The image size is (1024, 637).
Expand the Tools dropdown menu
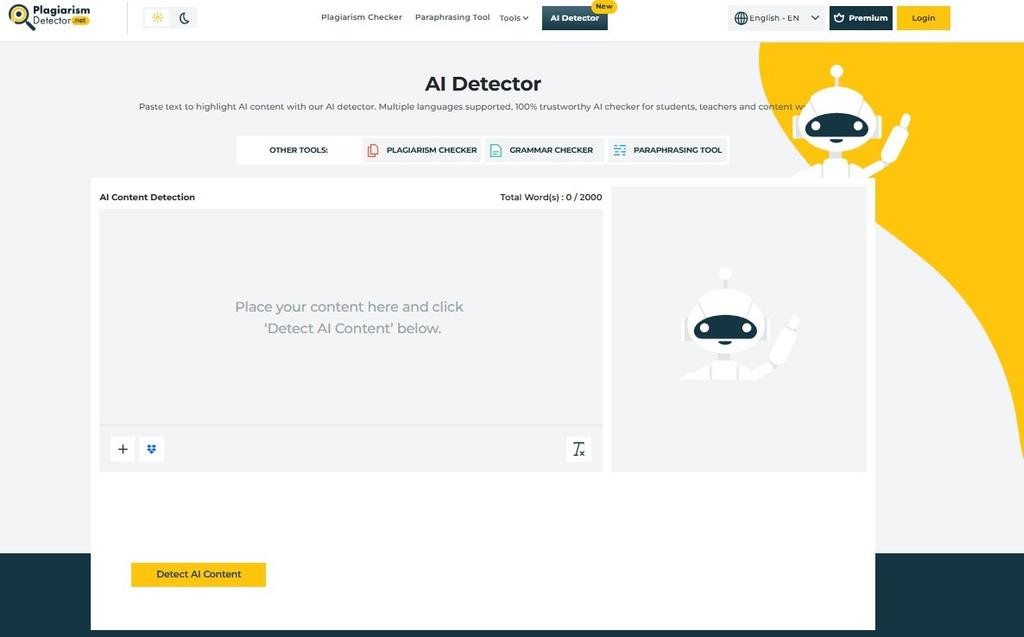click(x=514, y=18)
